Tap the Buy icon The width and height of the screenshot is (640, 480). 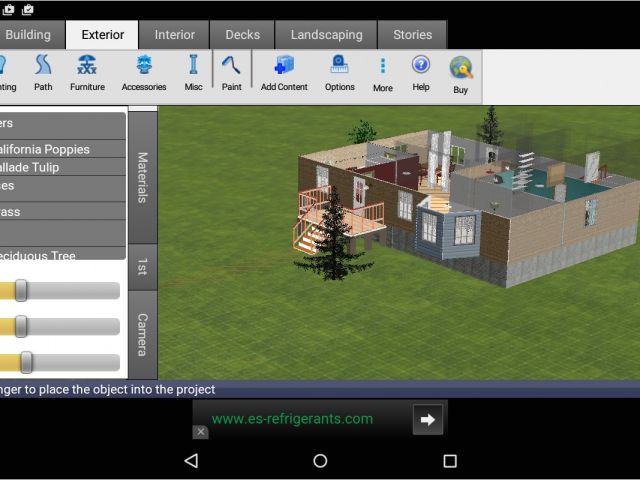tap(460, 72)
